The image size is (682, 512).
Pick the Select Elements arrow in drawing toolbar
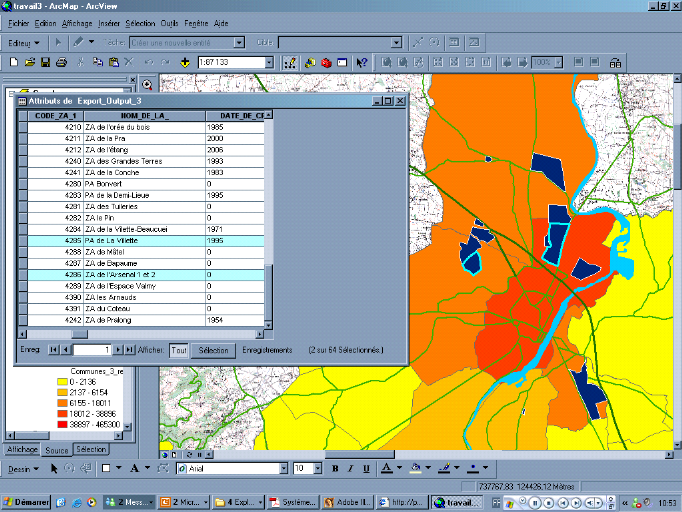(x=54, y=468)
